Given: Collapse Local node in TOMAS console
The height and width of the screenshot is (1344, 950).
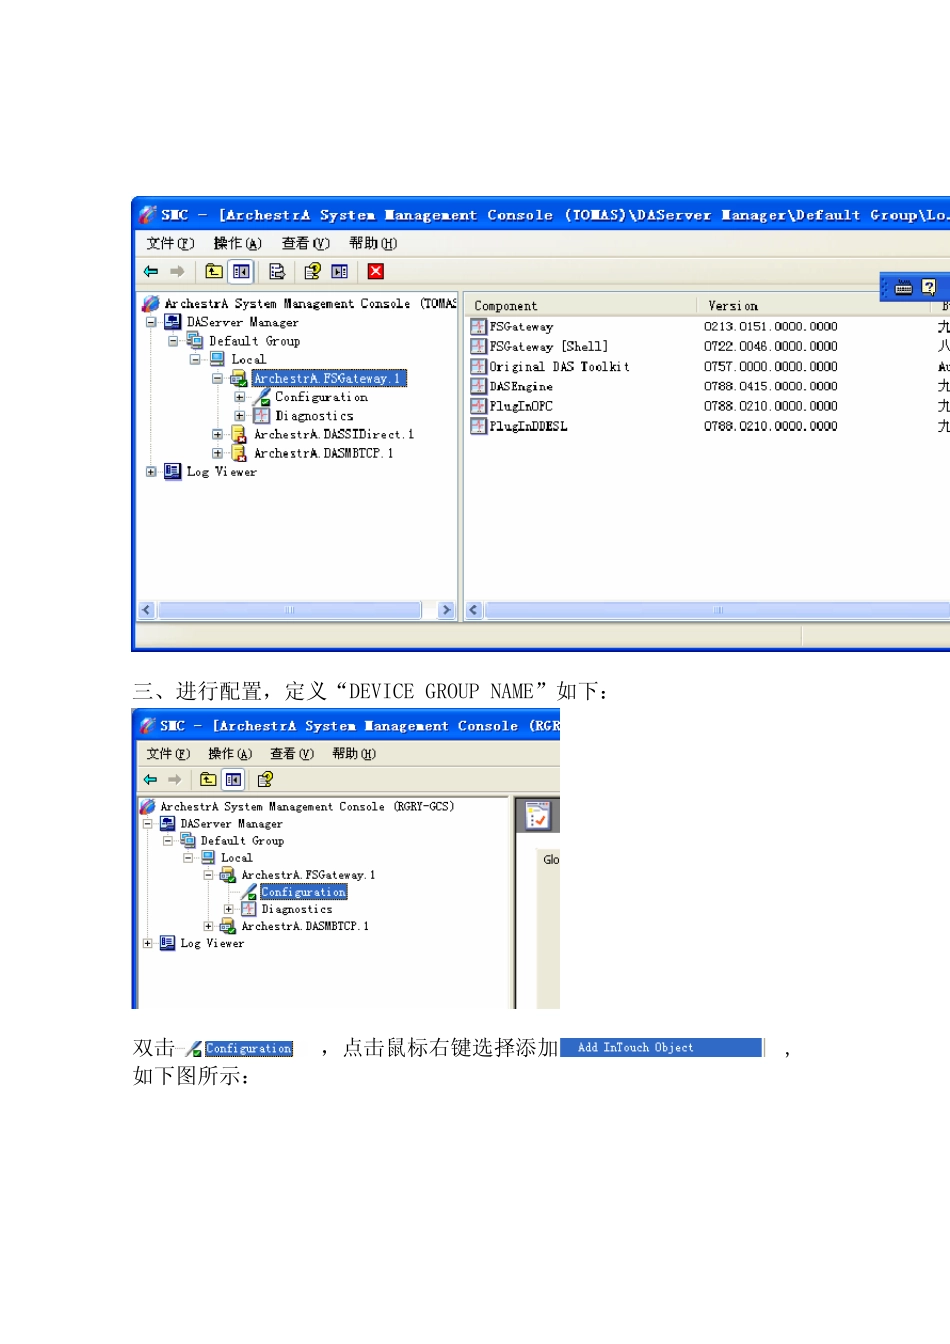Looking at the screenshot, I should point(195,359).
